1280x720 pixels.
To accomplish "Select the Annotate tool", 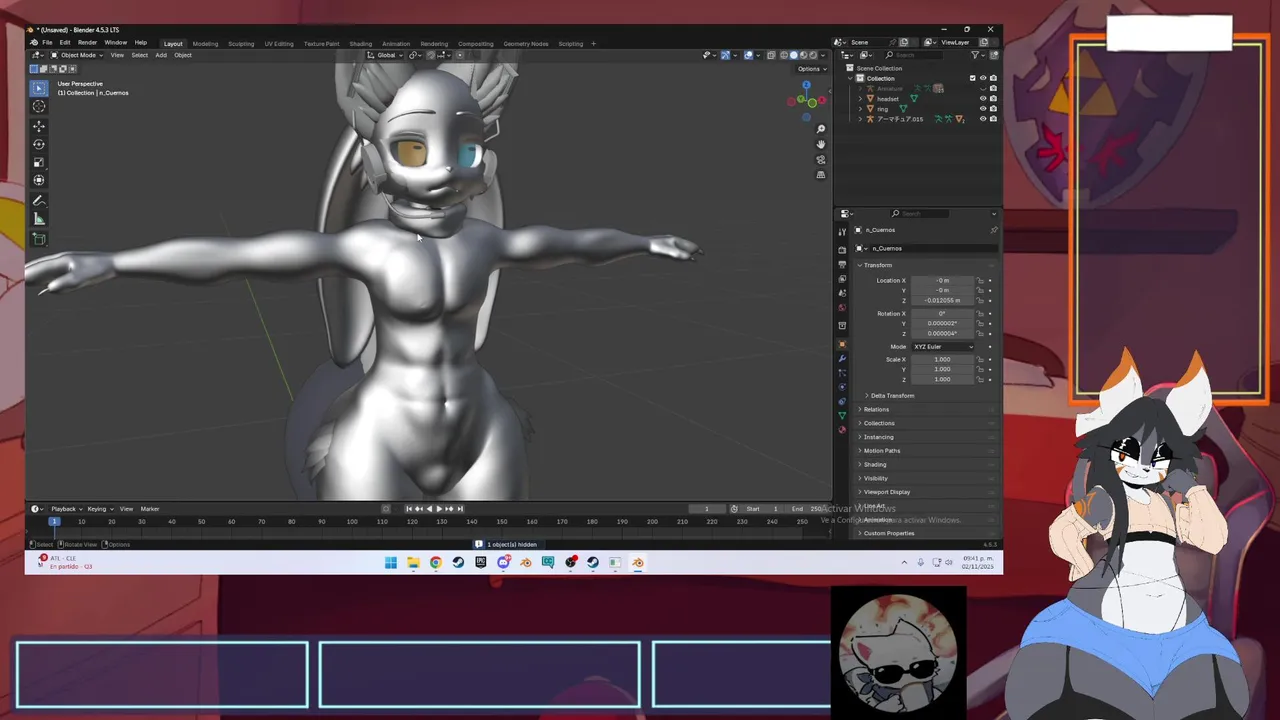I will tap(39, 201).
